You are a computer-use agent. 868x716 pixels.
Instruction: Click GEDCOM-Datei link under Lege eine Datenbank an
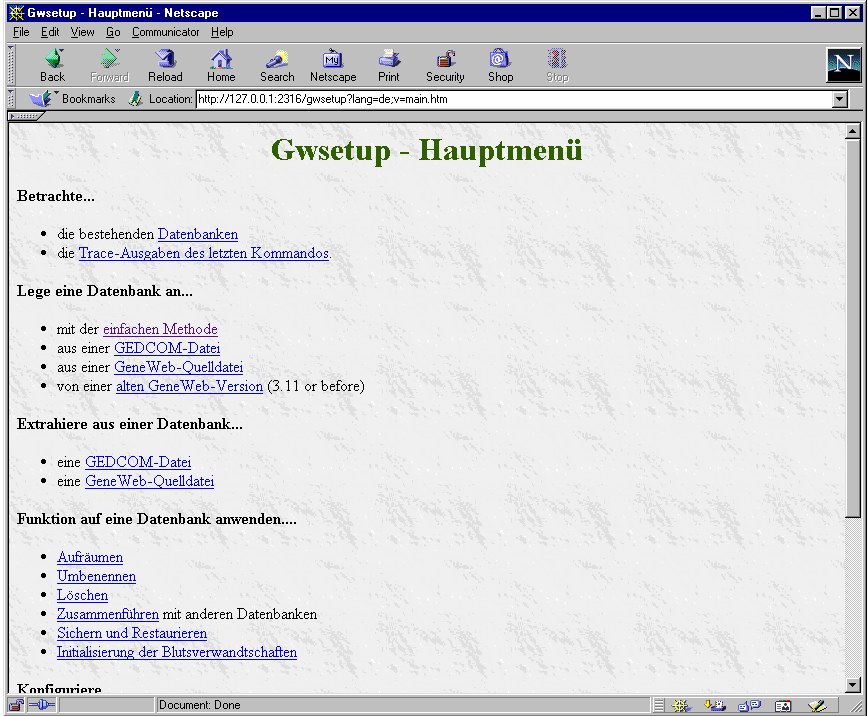[167, 348]
